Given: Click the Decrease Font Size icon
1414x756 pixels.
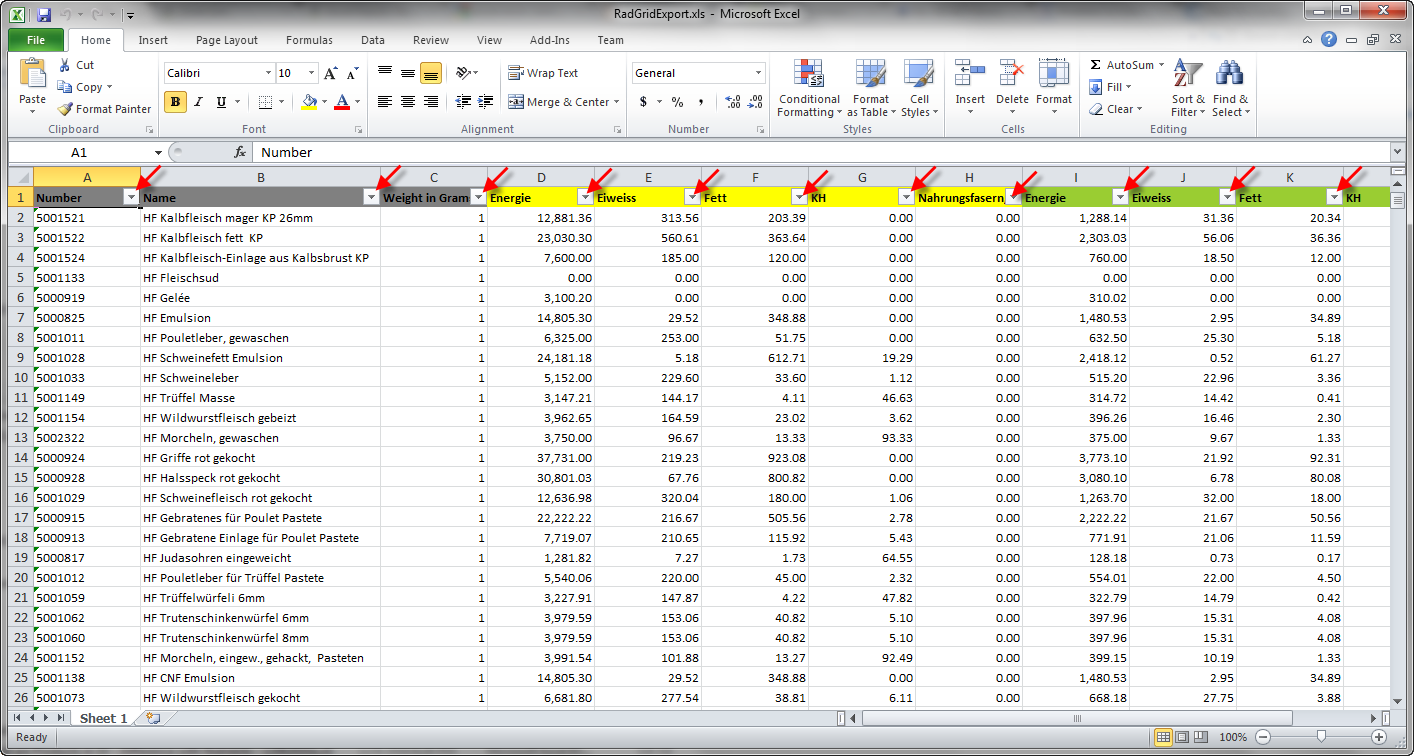Looking at the screenshot, I should 352,74.
